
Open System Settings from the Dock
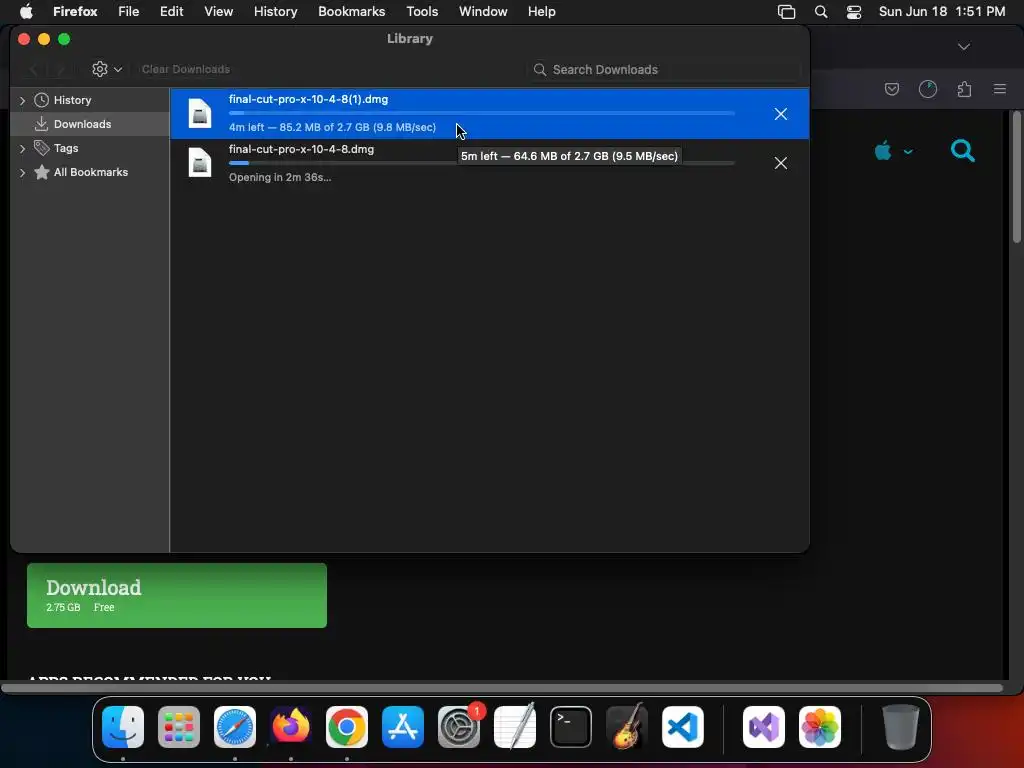(458, 727)
